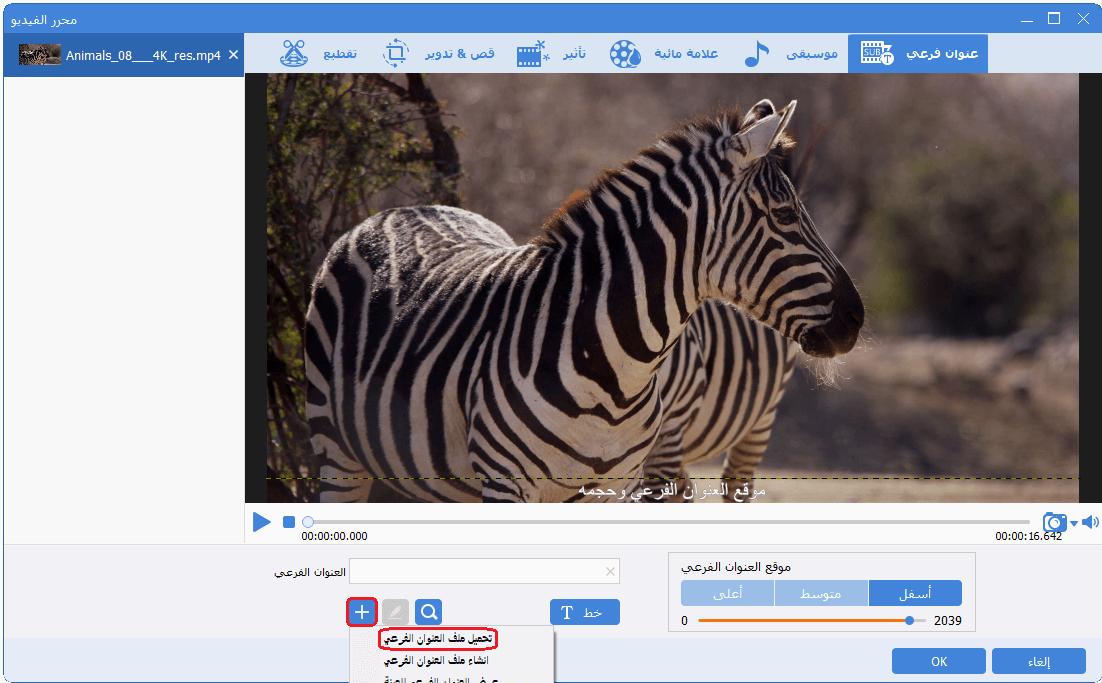Click the search subtitle magnifier button
This screenshot has width=1102, height=683.
click(x=428, y=612)
